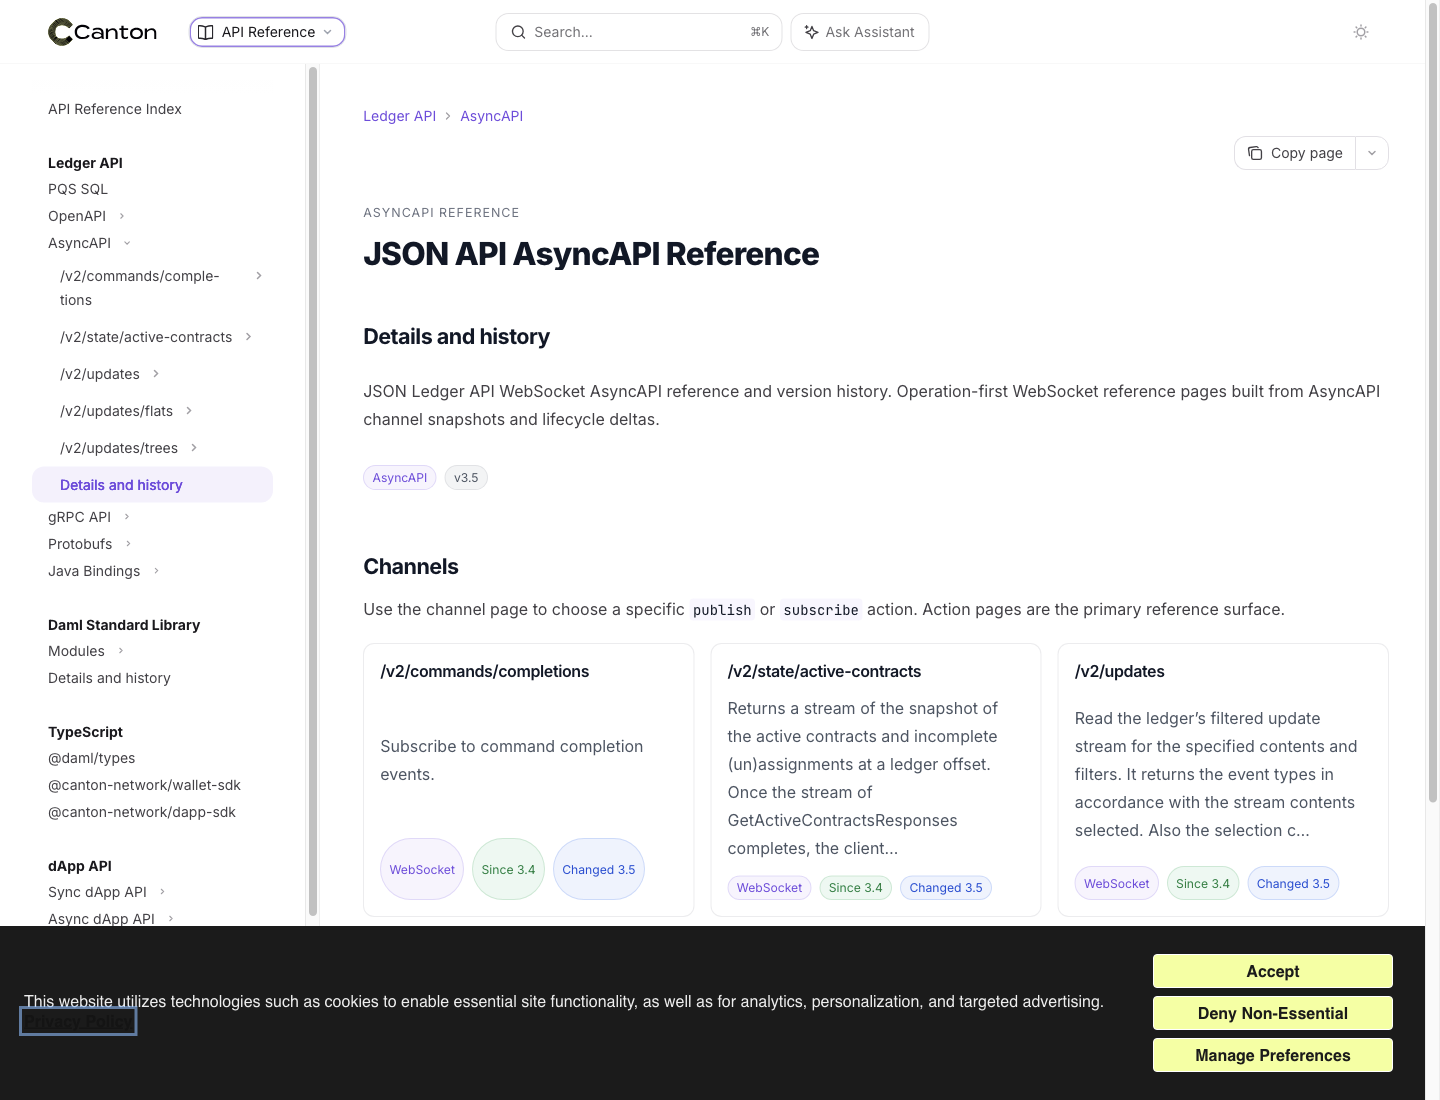Click the magnifier icon in search box

[x=518, y=32]
